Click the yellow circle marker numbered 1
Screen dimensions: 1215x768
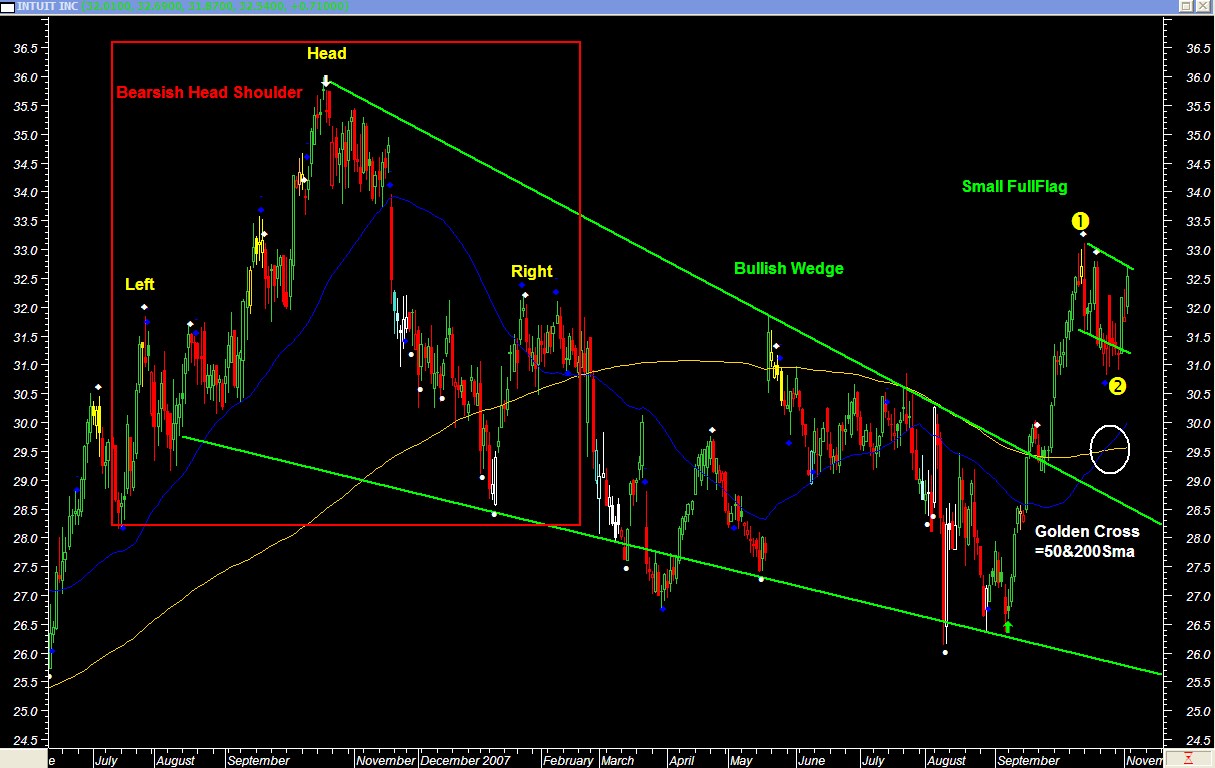(1080, 221)
